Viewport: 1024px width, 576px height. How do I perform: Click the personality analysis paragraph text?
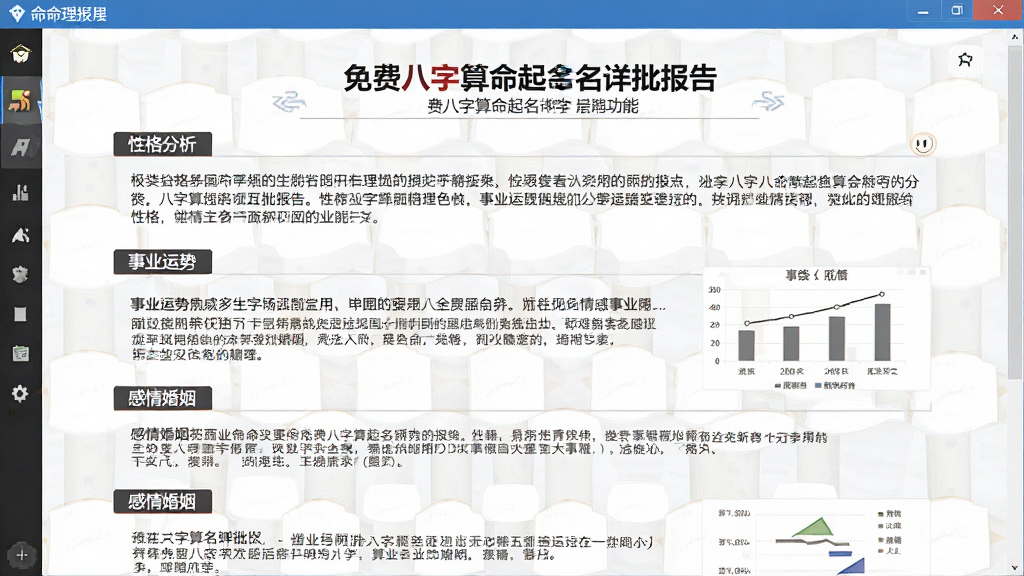(x=524, y=199)
